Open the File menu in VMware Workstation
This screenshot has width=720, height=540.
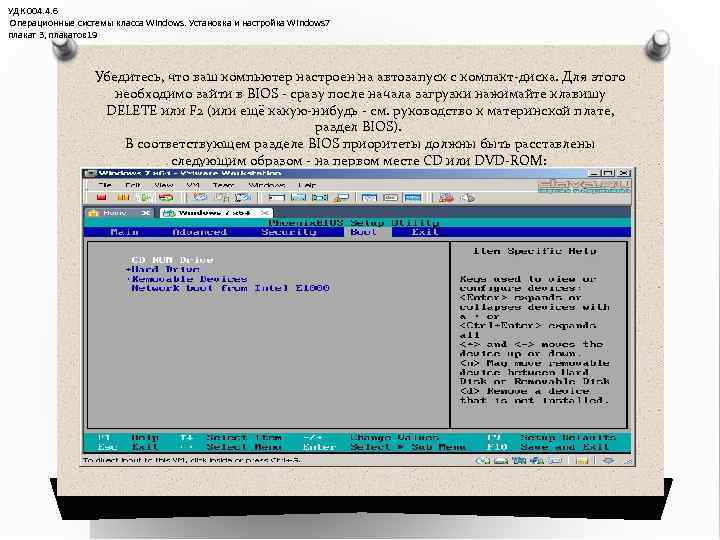pos(105,185)
